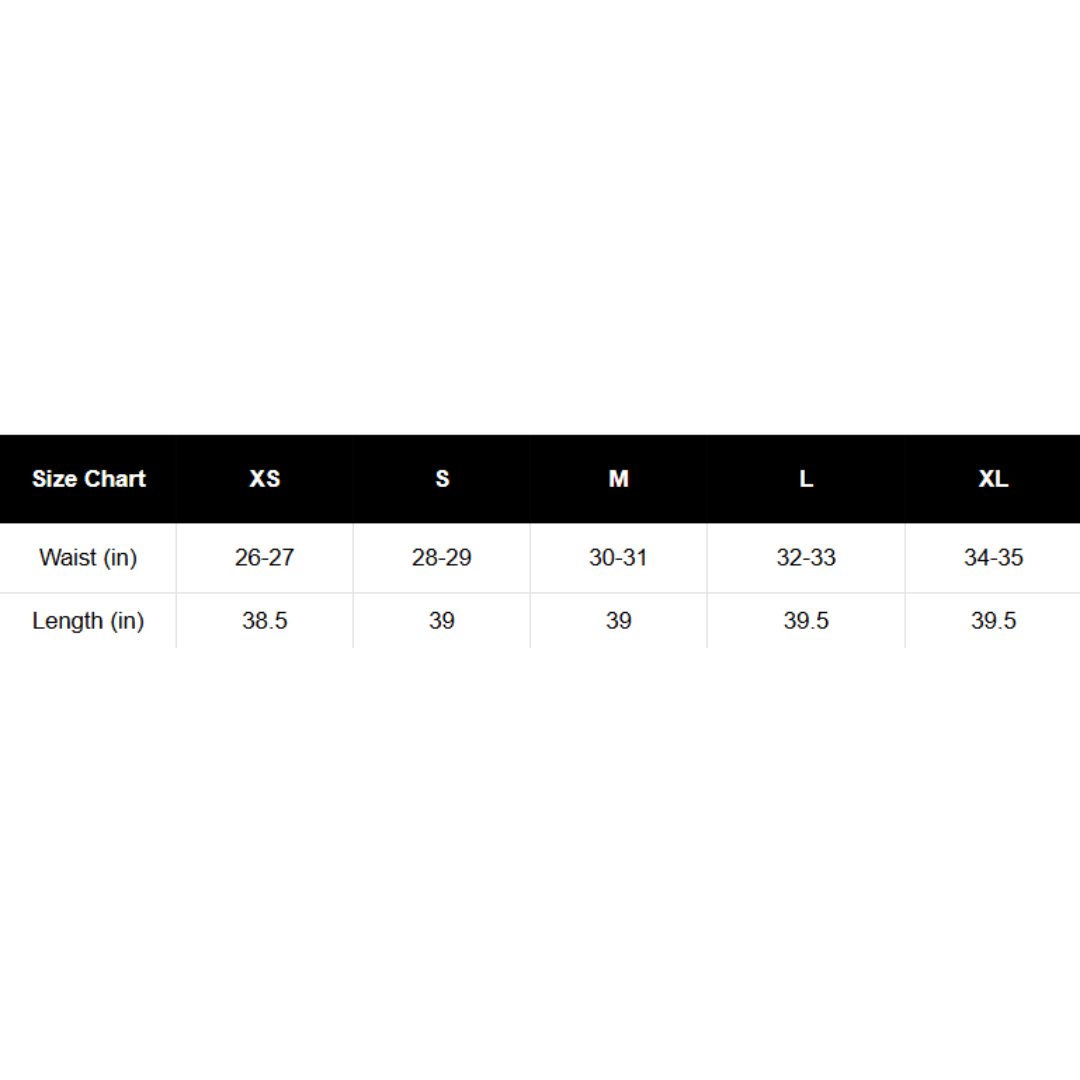Select the XS column header
The image size is (1080, 1080).
(x=265, y=479)
